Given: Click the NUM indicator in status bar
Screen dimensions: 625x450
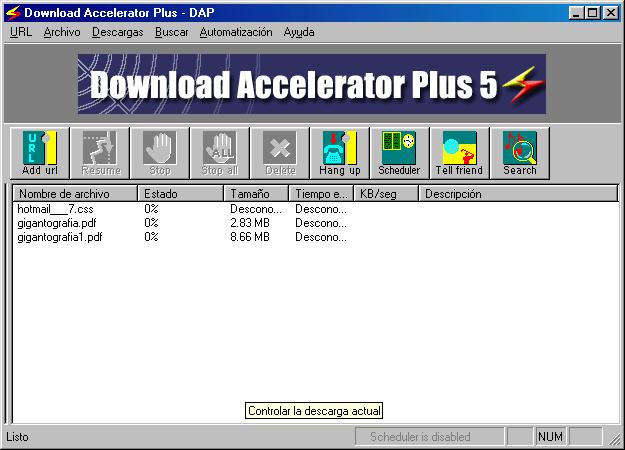Looking at the screenshot, I should (550, 437).
